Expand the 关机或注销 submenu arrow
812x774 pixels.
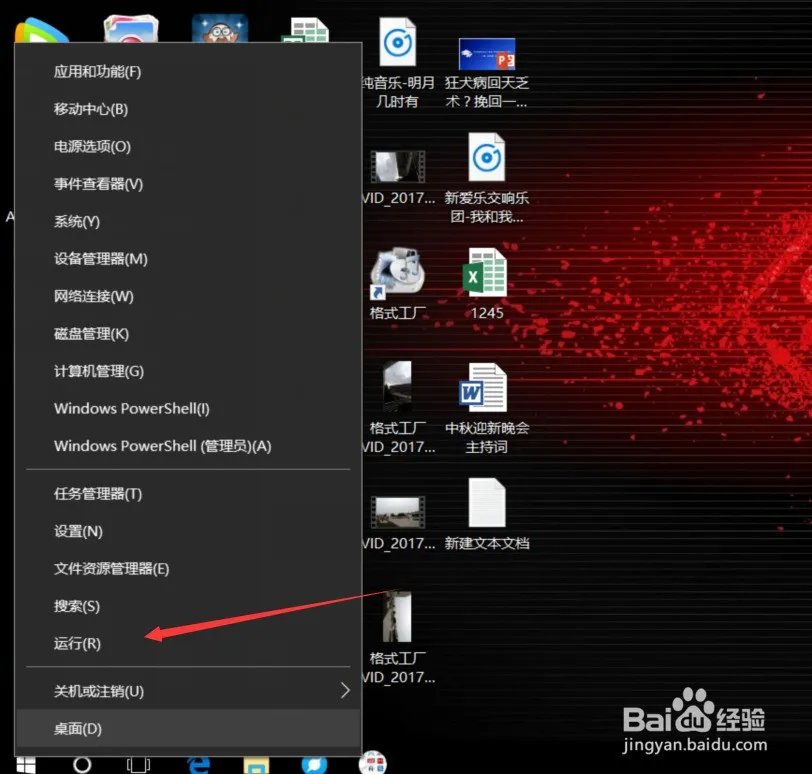[x=345, y=689]
